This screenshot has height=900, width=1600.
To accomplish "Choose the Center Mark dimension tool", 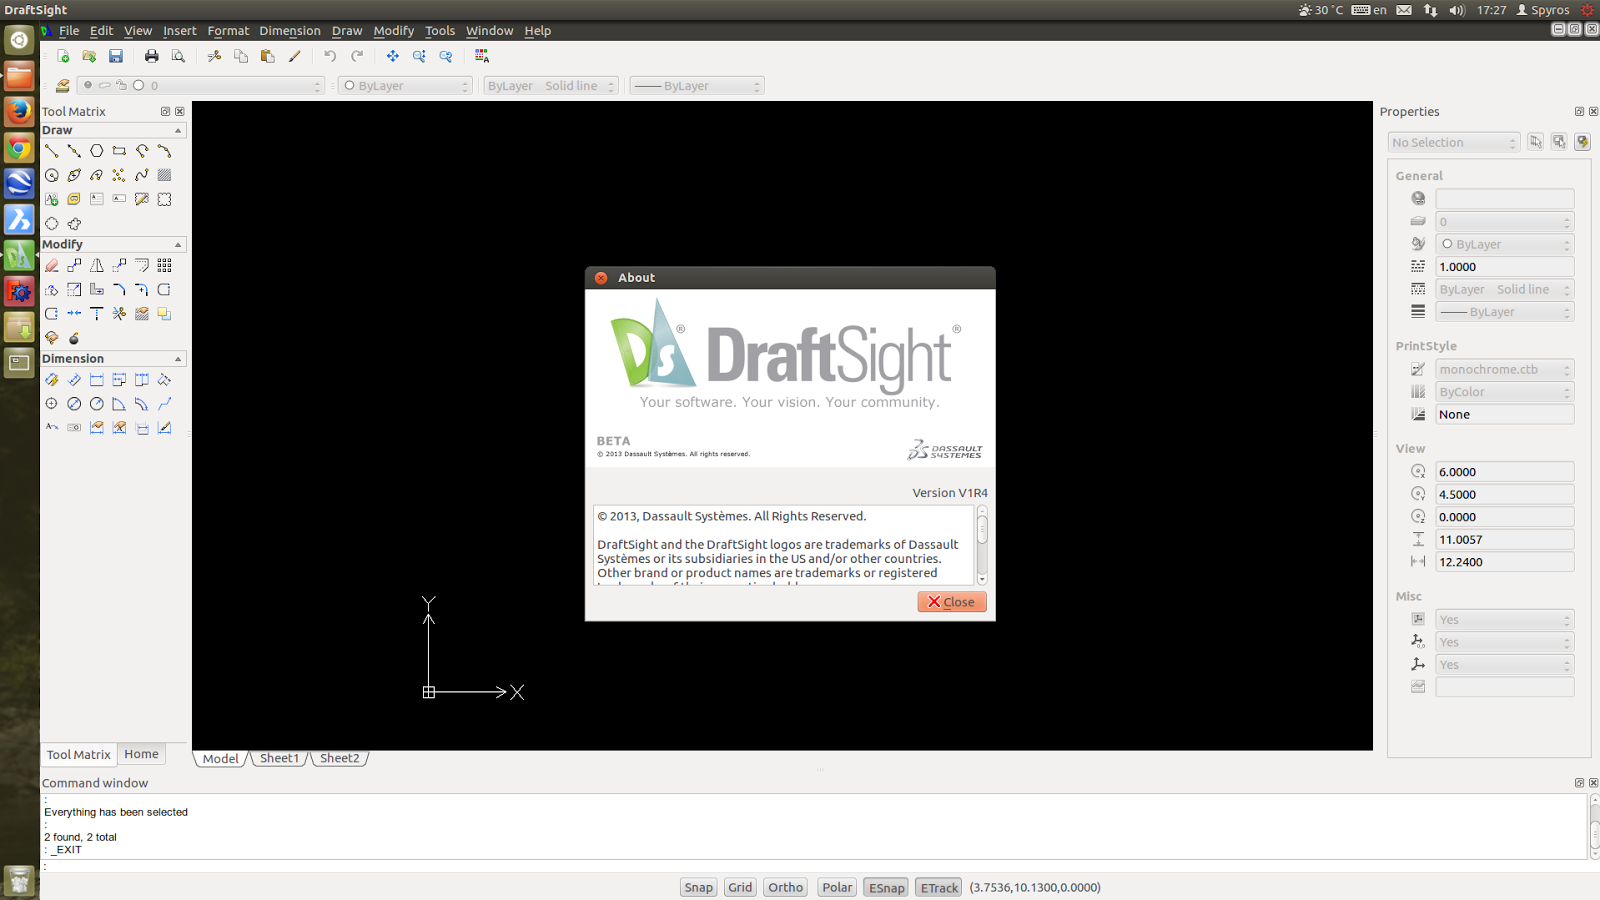I will [51, 404].
